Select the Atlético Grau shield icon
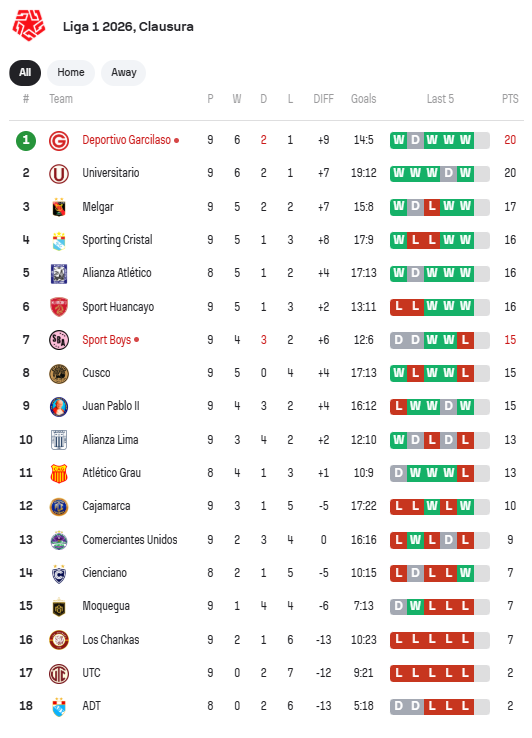 (x=59, y=473)
